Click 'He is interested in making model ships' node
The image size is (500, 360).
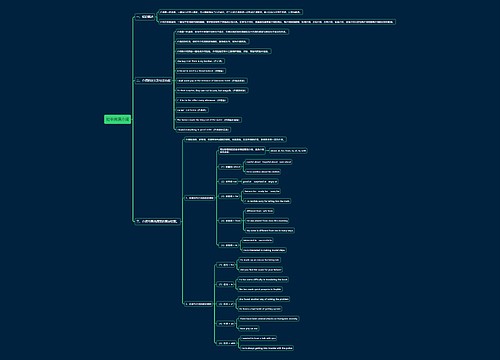264,250
